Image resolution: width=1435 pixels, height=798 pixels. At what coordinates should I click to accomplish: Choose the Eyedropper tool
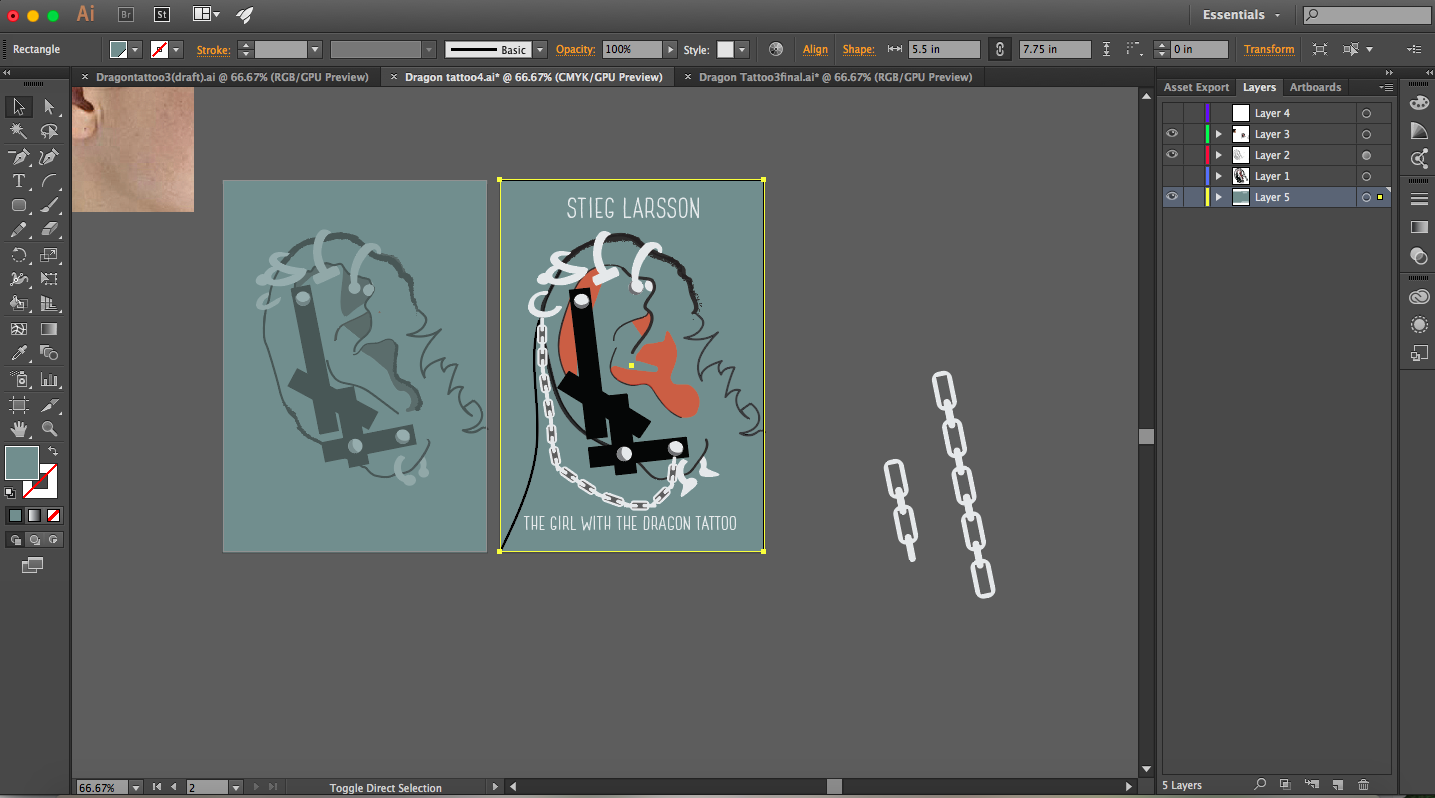pos(19,354)
